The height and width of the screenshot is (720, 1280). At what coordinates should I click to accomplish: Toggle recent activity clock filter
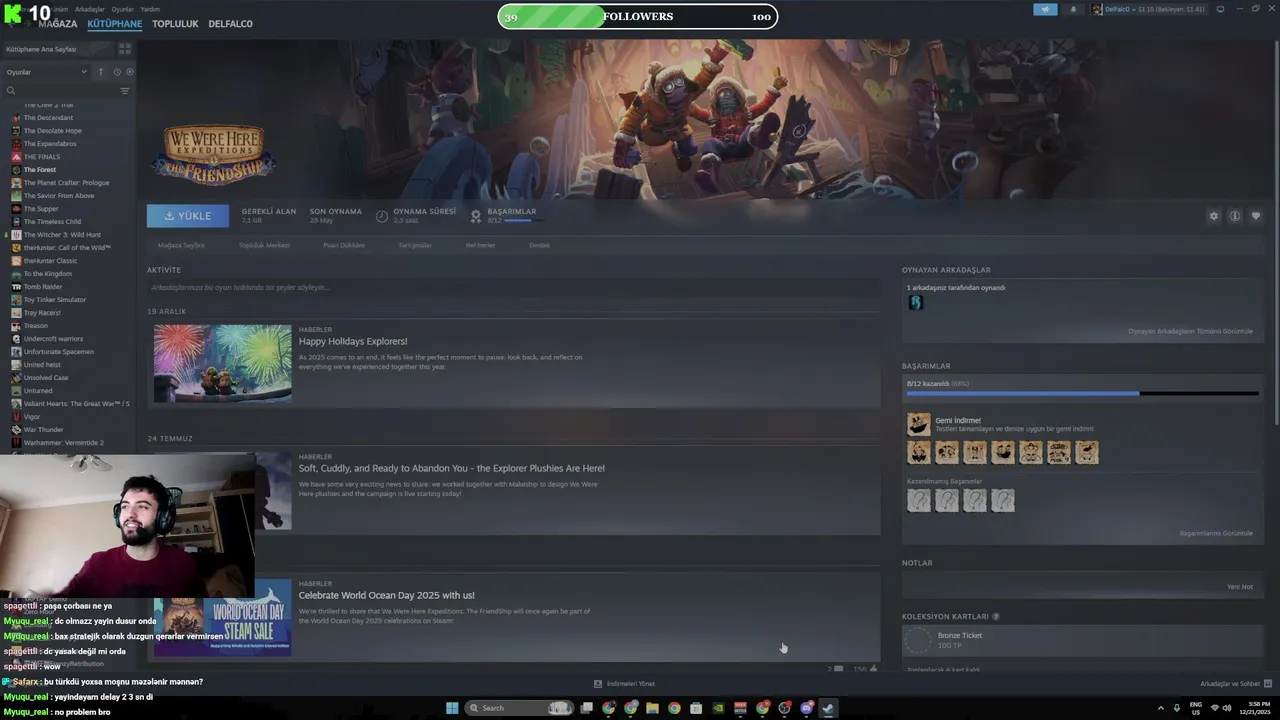point(117,72)
